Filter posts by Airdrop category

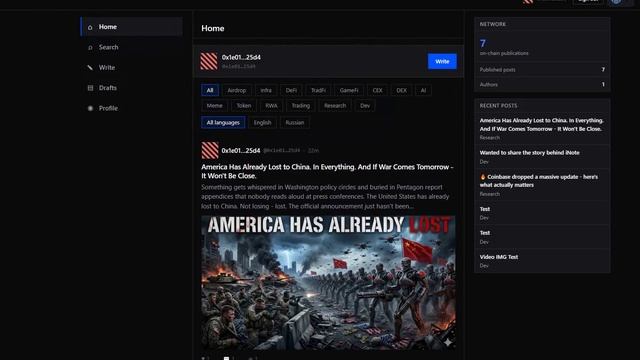pyautogui.click(x=237, y=90)
